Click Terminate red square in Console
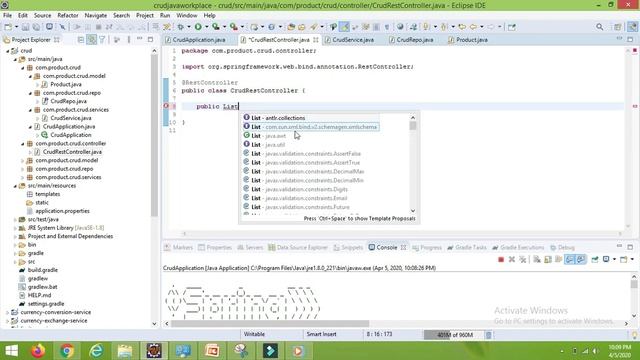 coord(501,260)
